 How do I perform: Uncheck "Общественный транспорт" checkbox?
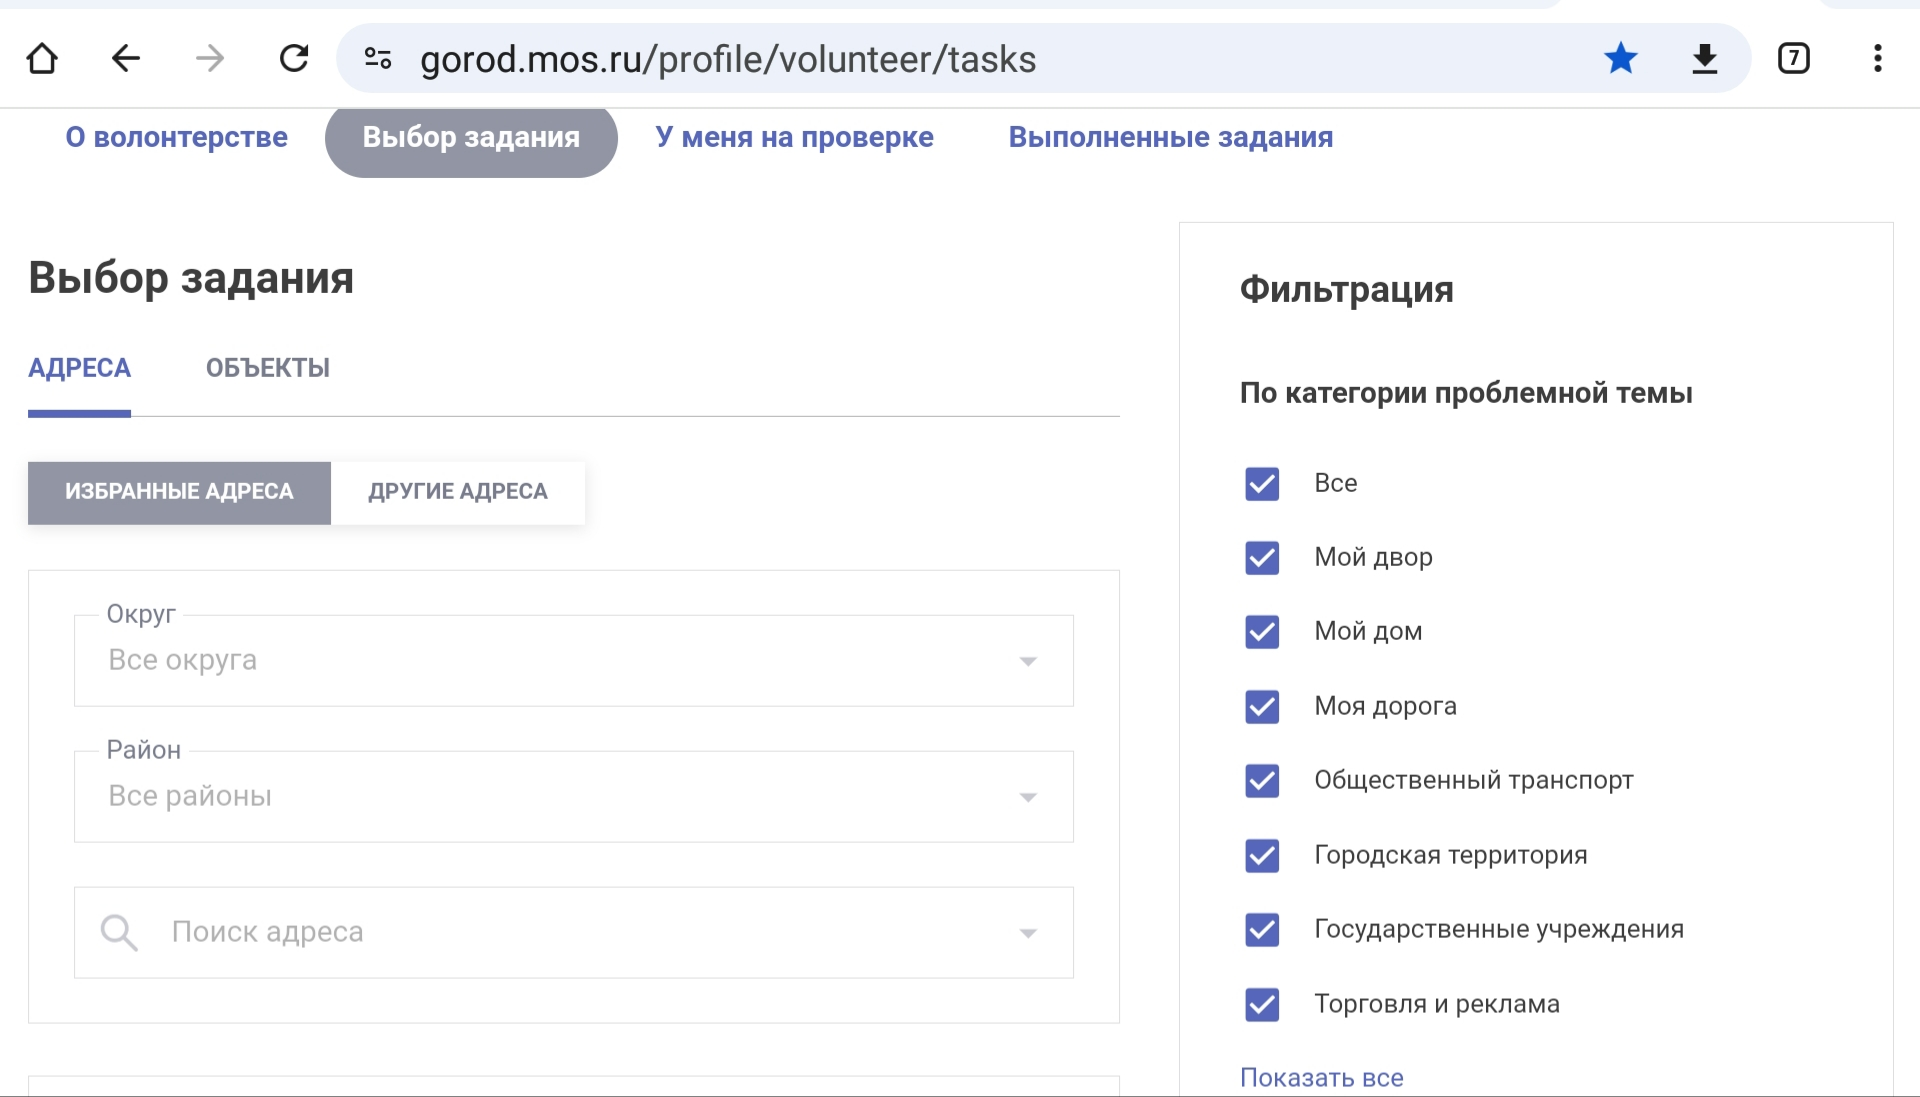point(1262,780)
